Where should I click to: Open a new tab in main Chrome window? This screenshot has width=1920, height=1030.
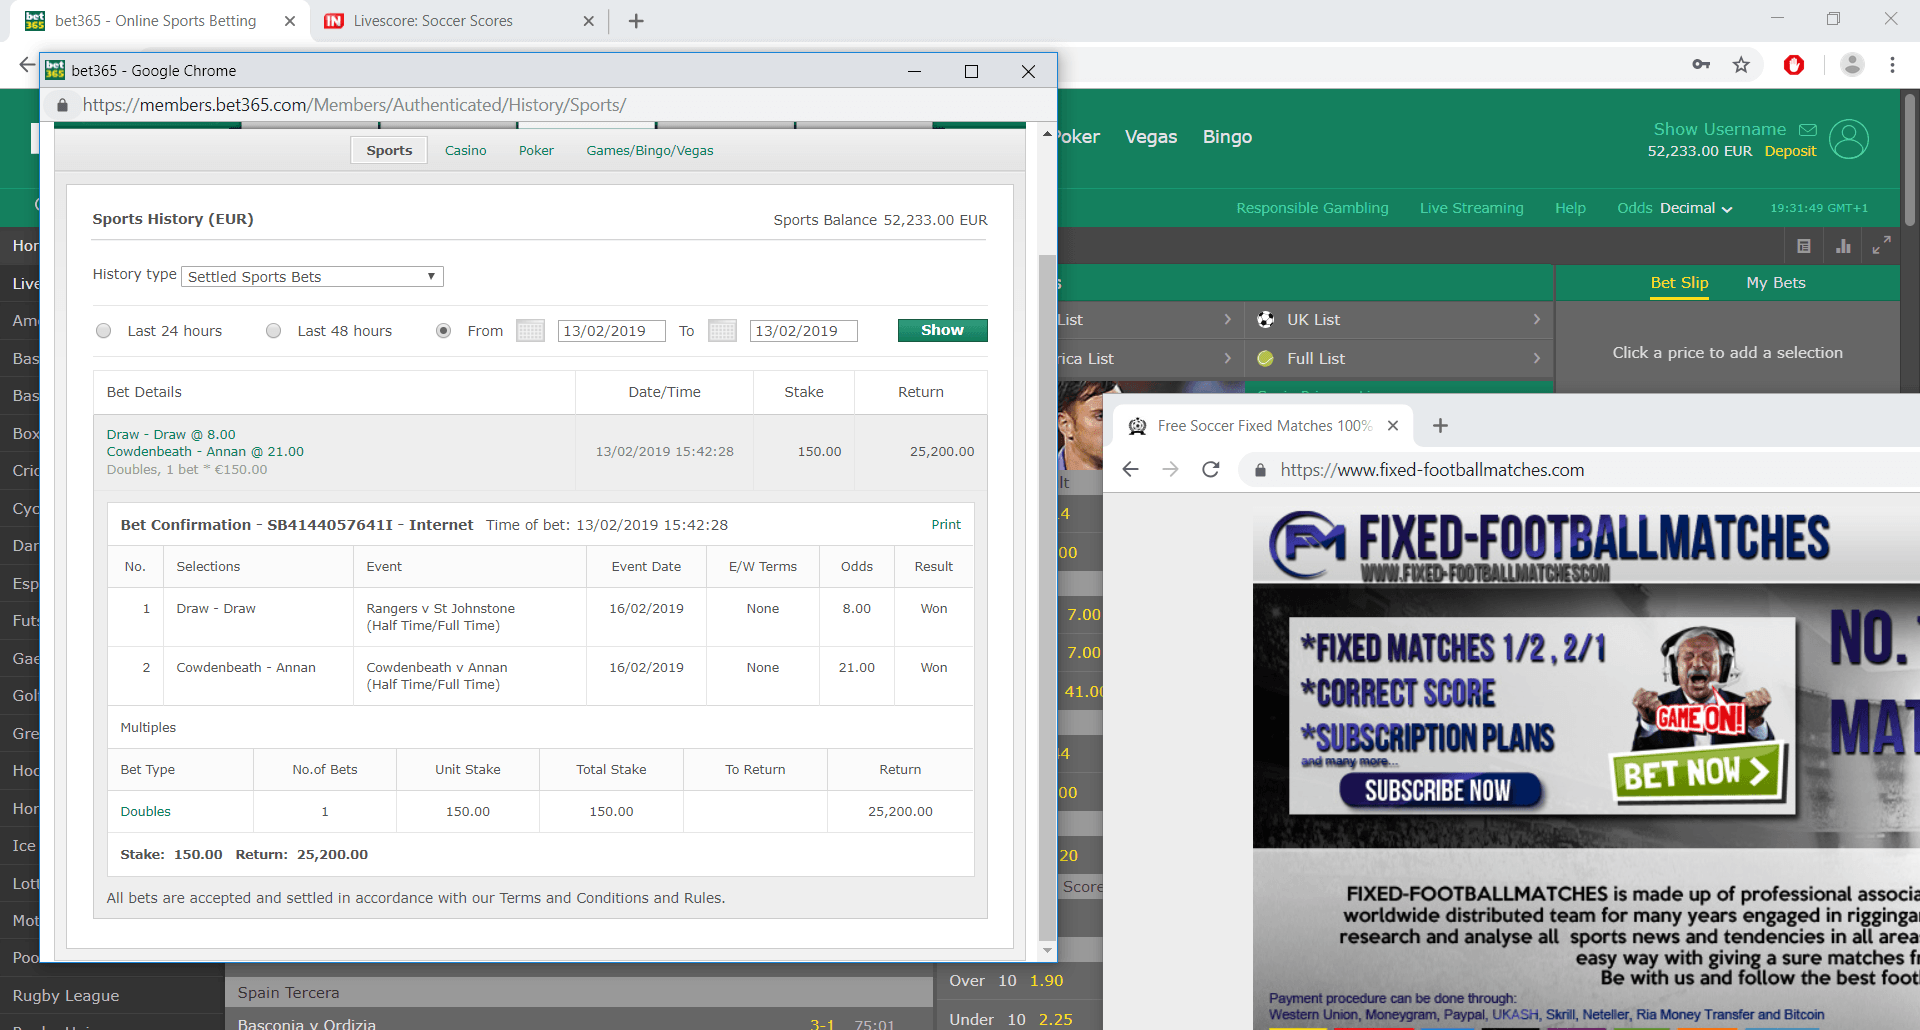(636, 21)
